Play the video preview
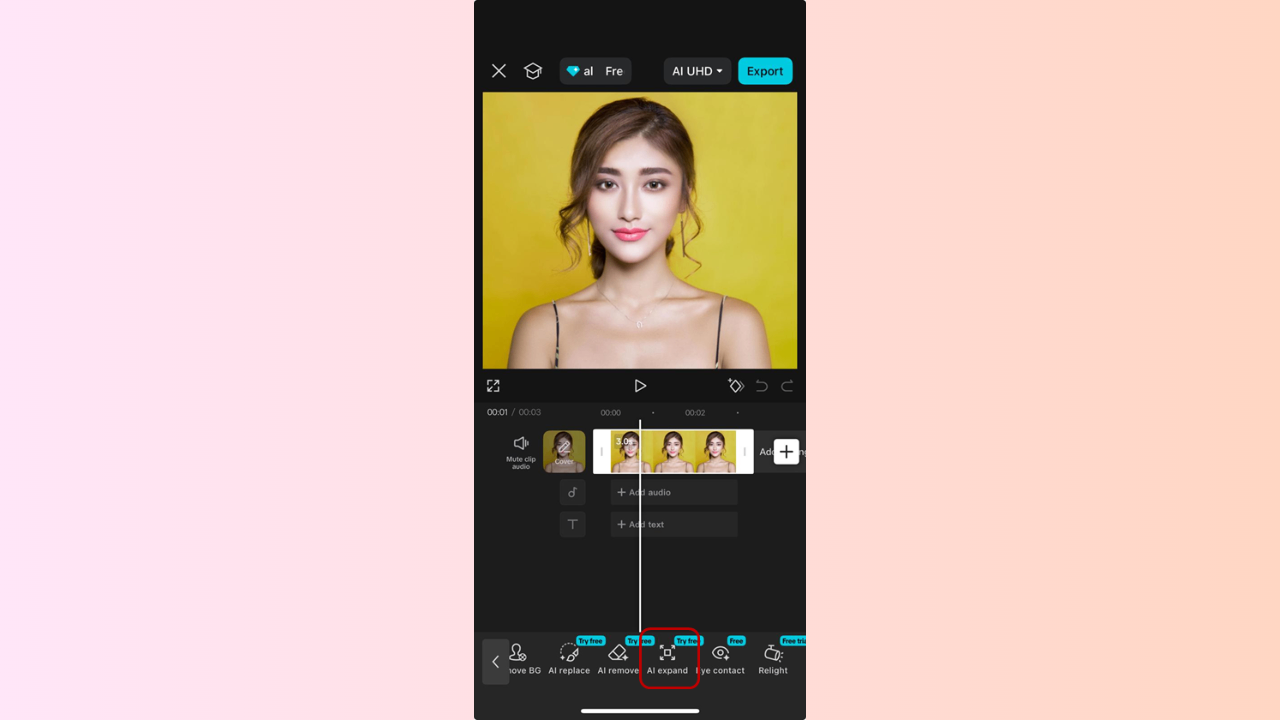The width and height of the screenshot is (1280, 720). pos(640,385)
